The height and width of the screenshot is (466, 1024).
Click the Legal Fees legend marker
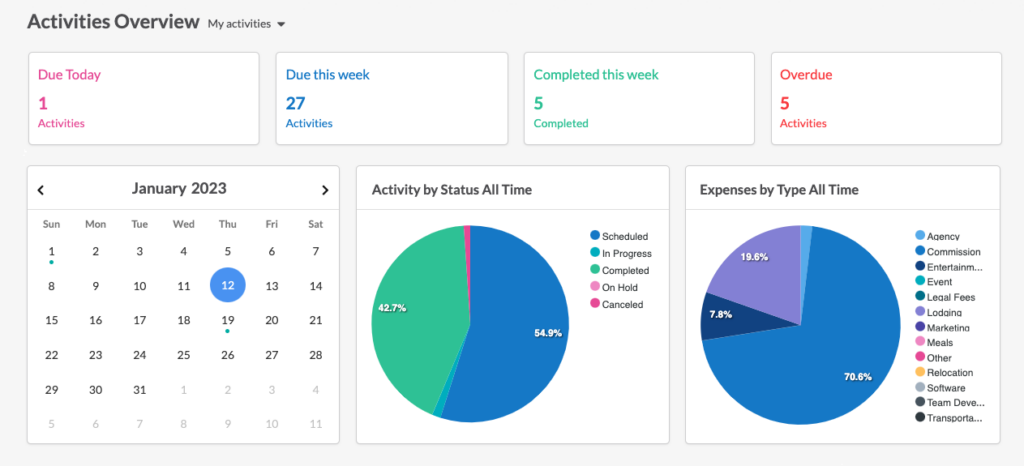click(920, 297)
